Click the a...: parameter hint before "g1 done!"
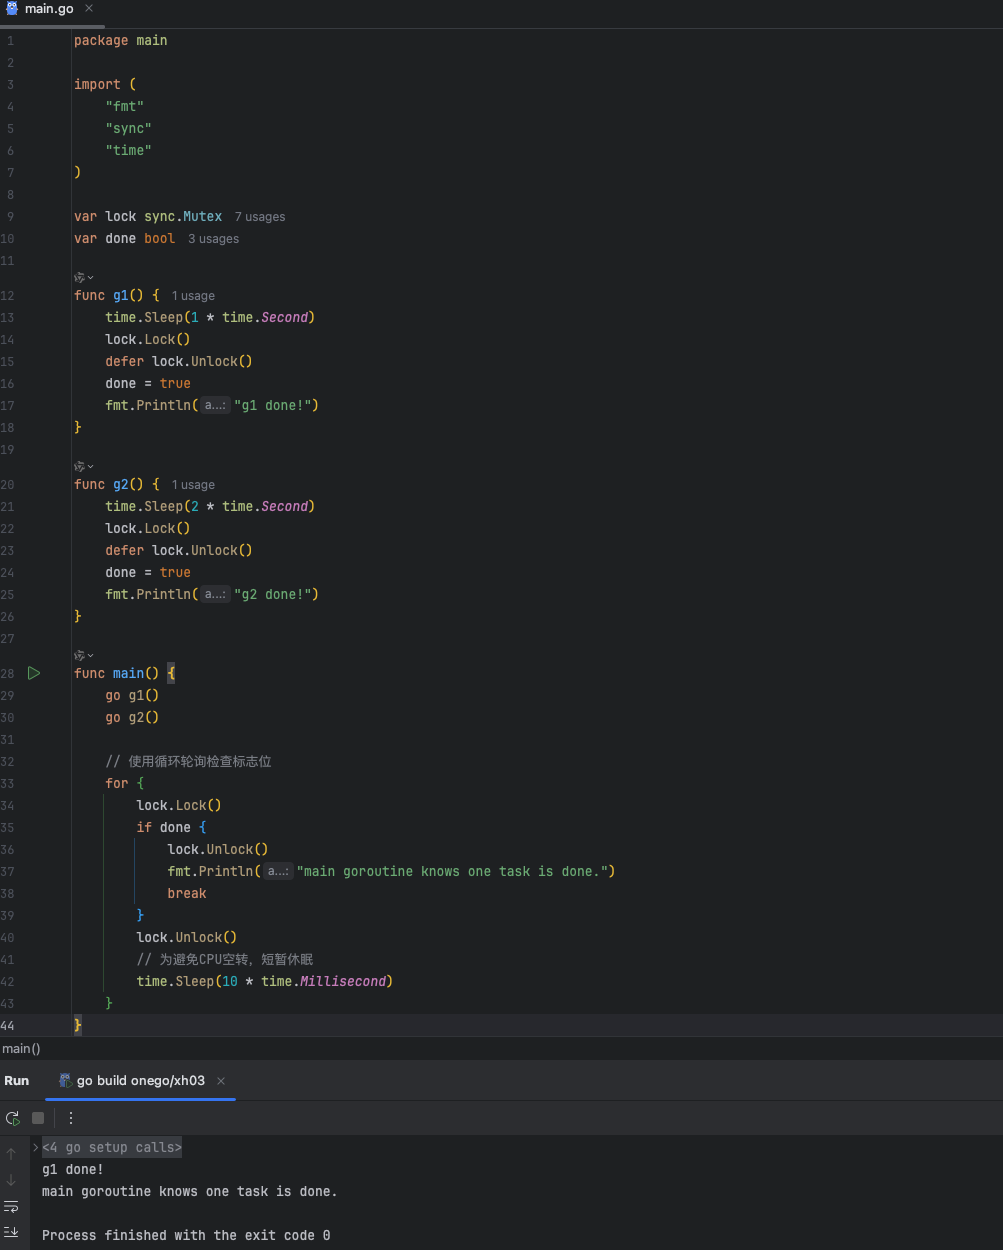Screen dimensions: 1003x1250 click(x=215, y=405)
